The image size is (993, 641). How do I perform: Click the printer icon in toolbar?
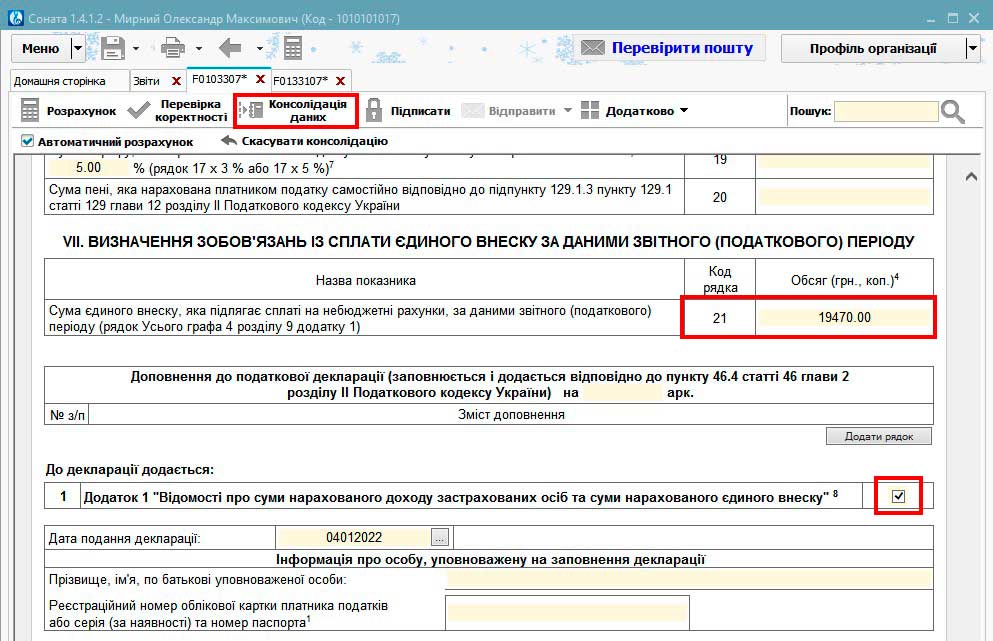pyautogui.click(x=173, y=48)
